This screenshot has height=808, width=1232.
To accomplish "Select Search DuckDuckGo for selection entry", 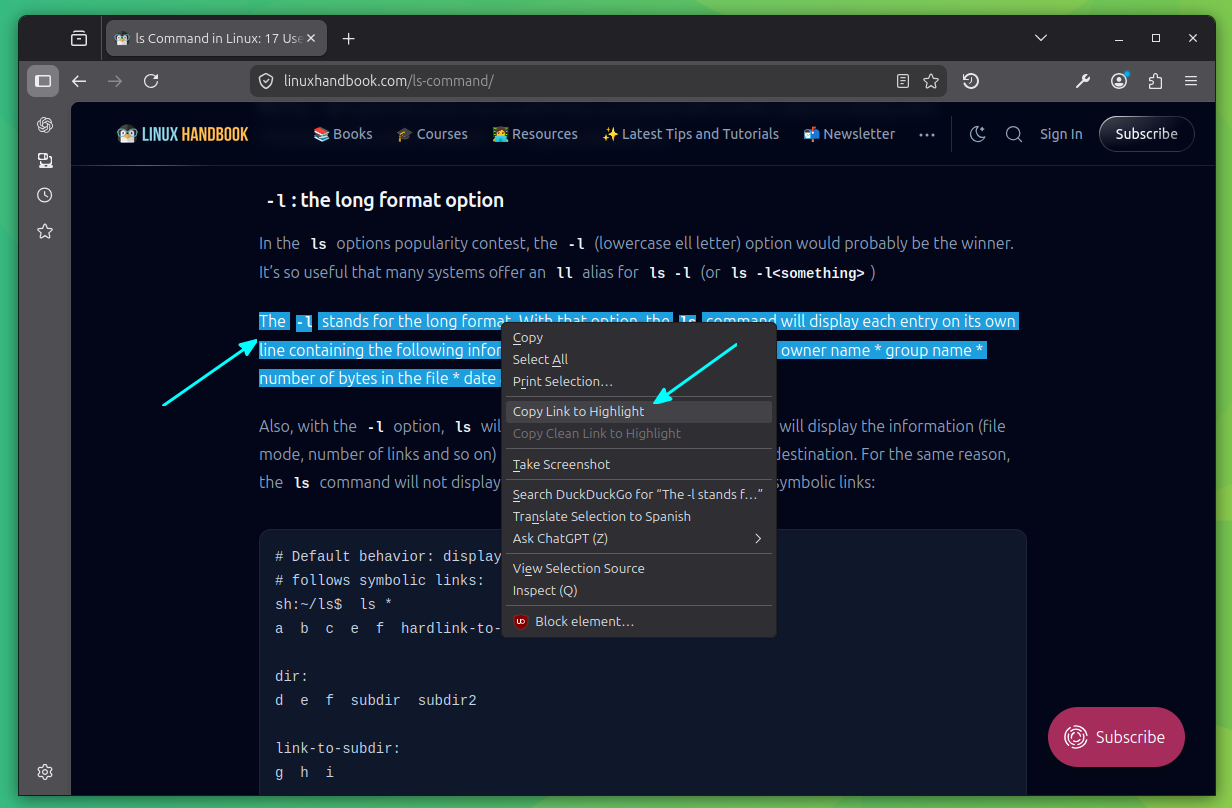I will (x=639, y=495).
